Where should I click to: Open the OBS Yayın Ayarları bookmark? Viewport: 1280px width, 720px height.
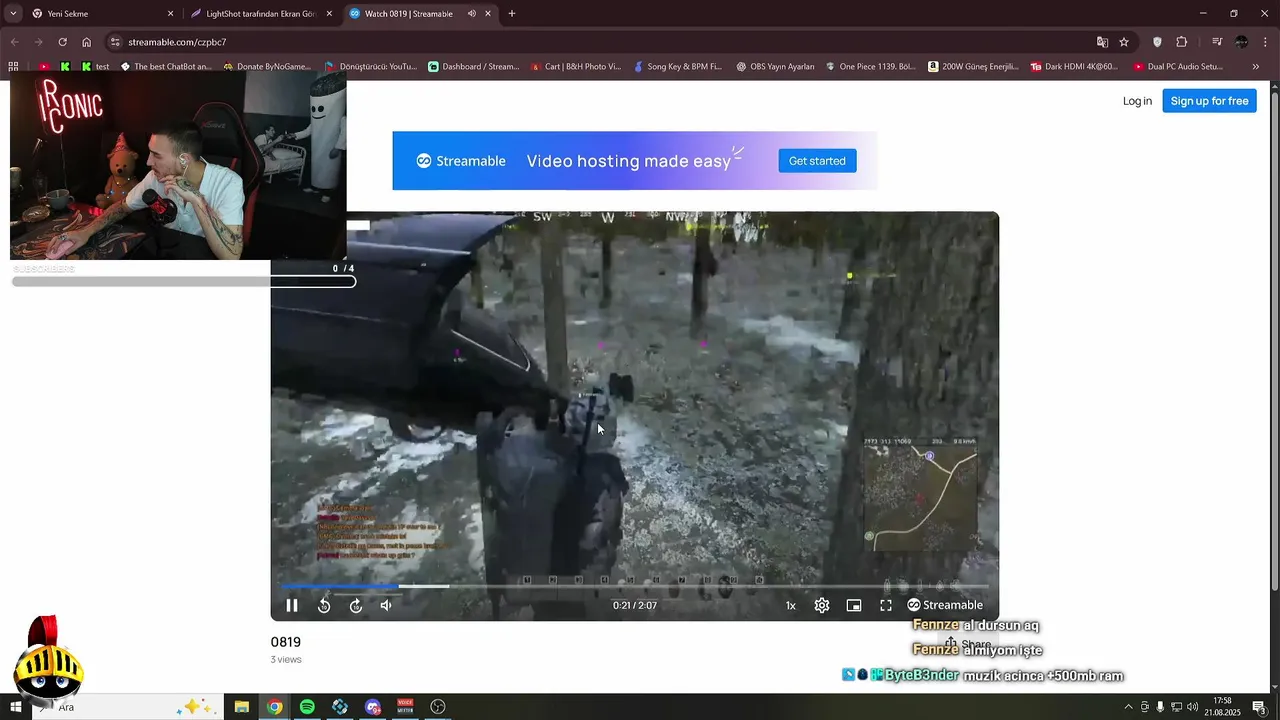pyautogui.click(x=775, y=67)
